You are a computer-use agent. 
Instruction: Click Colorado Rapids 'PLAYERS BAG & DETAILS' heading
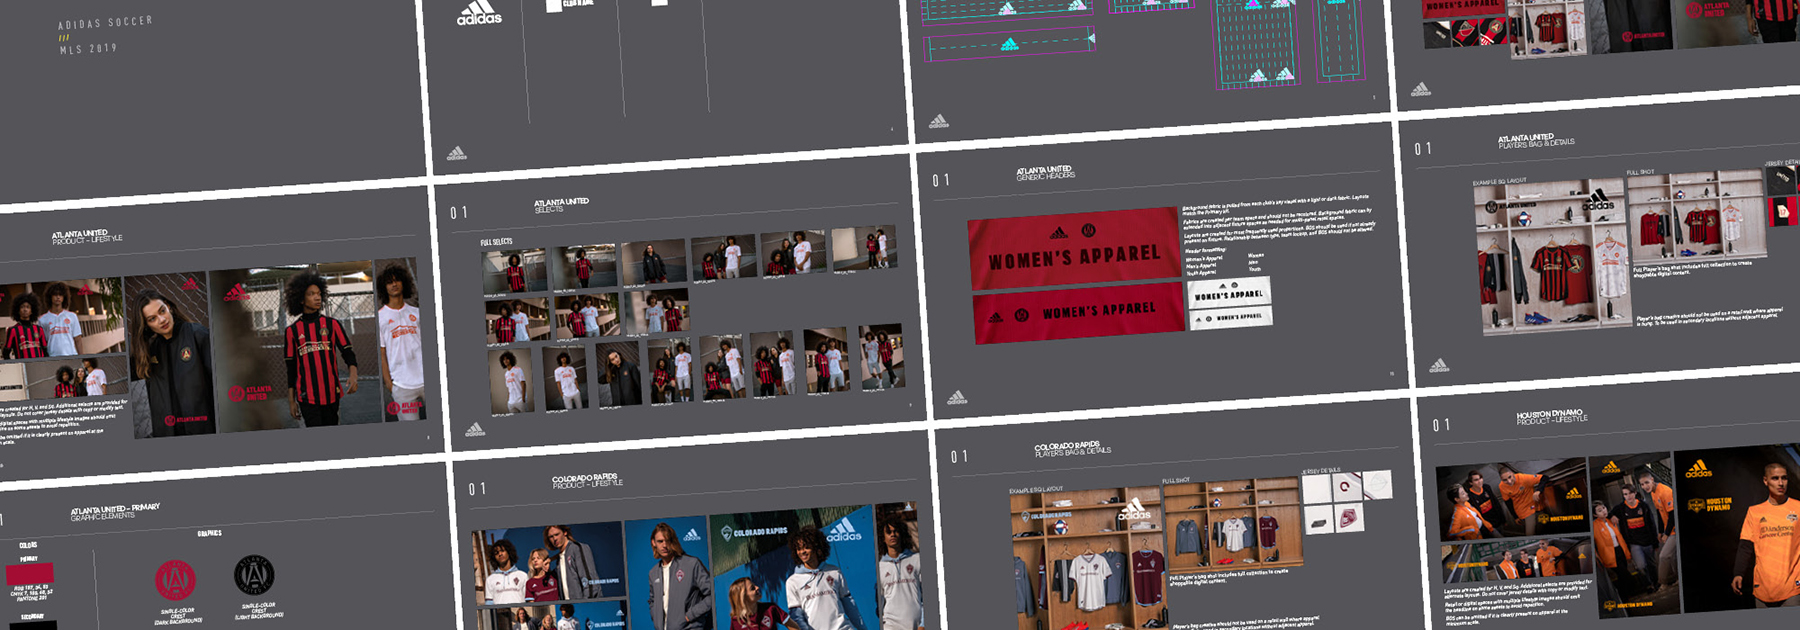pos(1072,449)
